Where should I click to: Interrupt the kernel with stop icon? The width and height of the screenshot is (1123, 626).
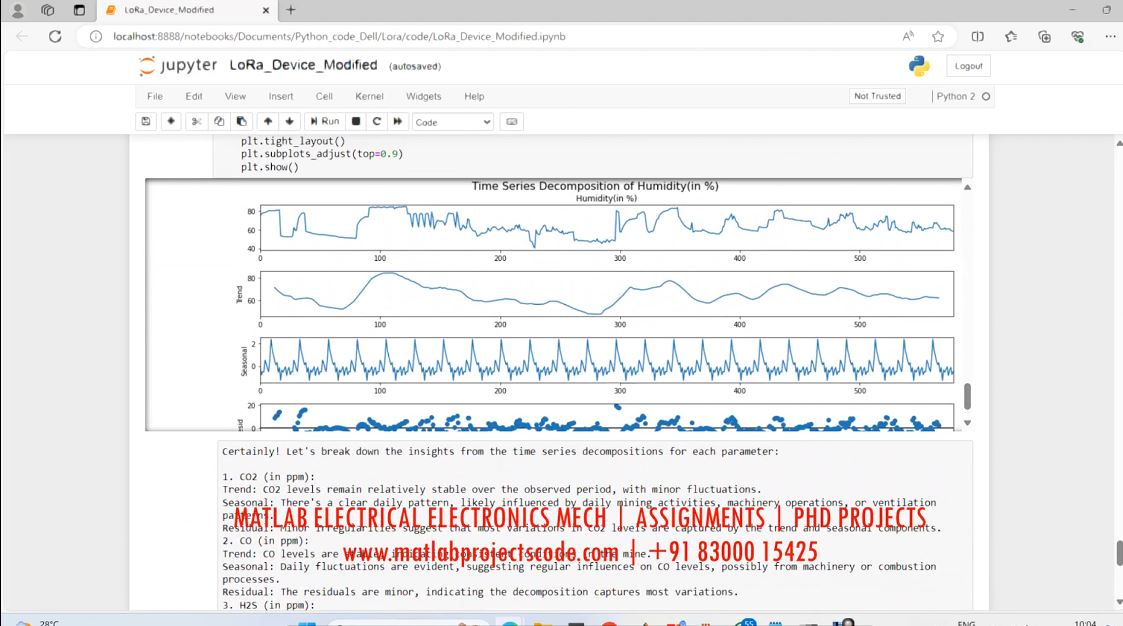coord(356,121)
